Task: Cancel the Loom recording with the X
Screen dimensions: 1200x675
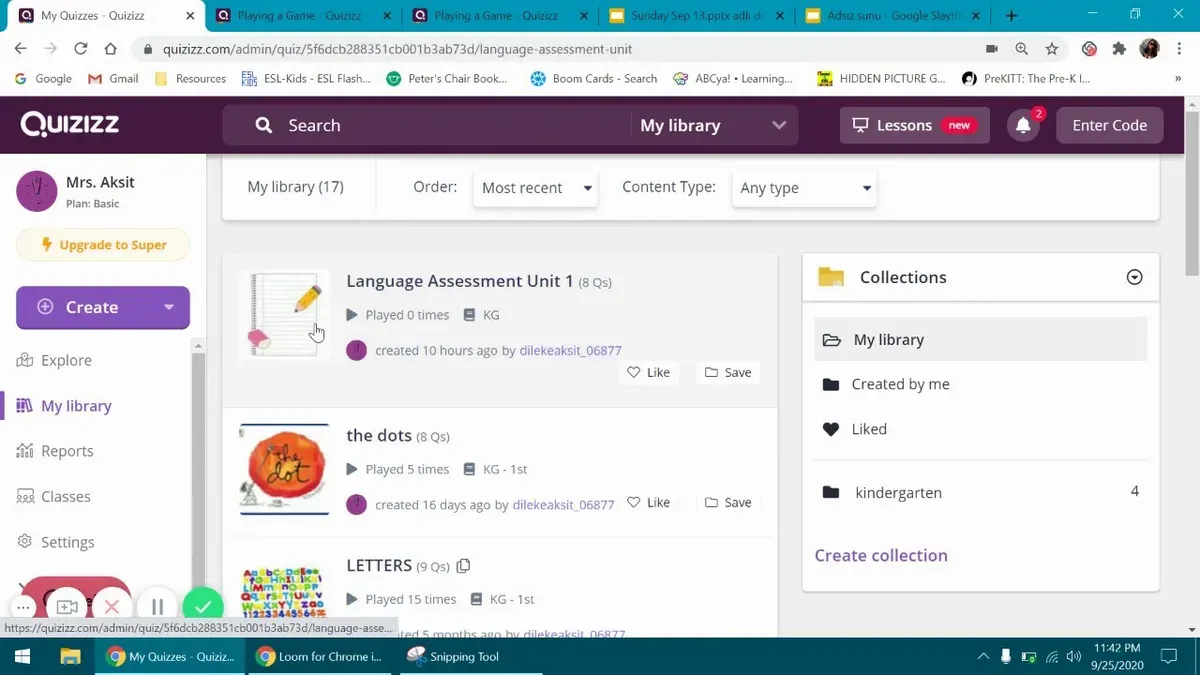Action: [x=112, y=607]
